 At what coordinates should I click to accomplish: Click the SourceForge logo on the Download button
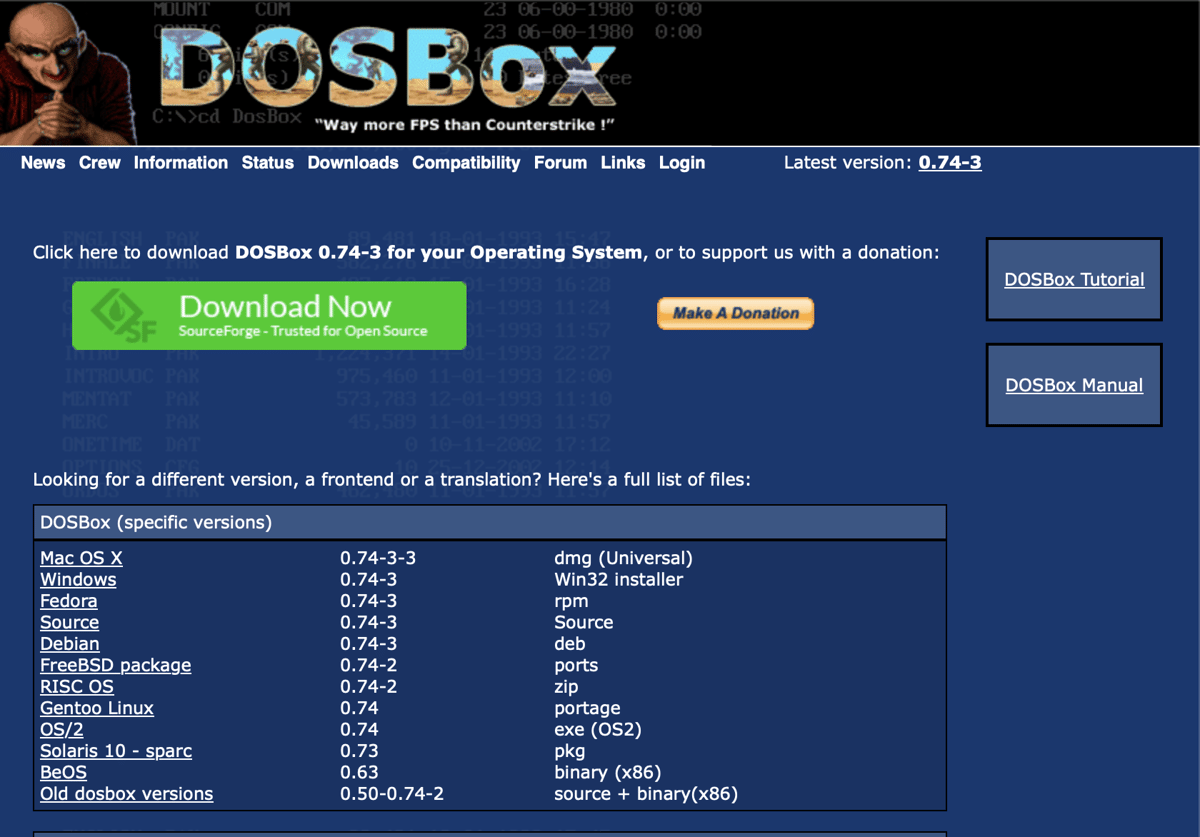click(x=124, y=316)
